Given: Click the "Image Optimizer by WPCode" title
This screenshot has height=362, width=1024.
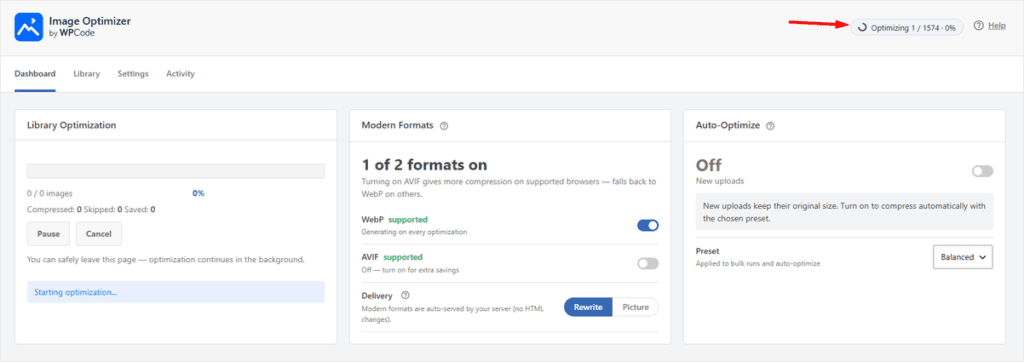Looking at the screenshot, I should 89,27.
